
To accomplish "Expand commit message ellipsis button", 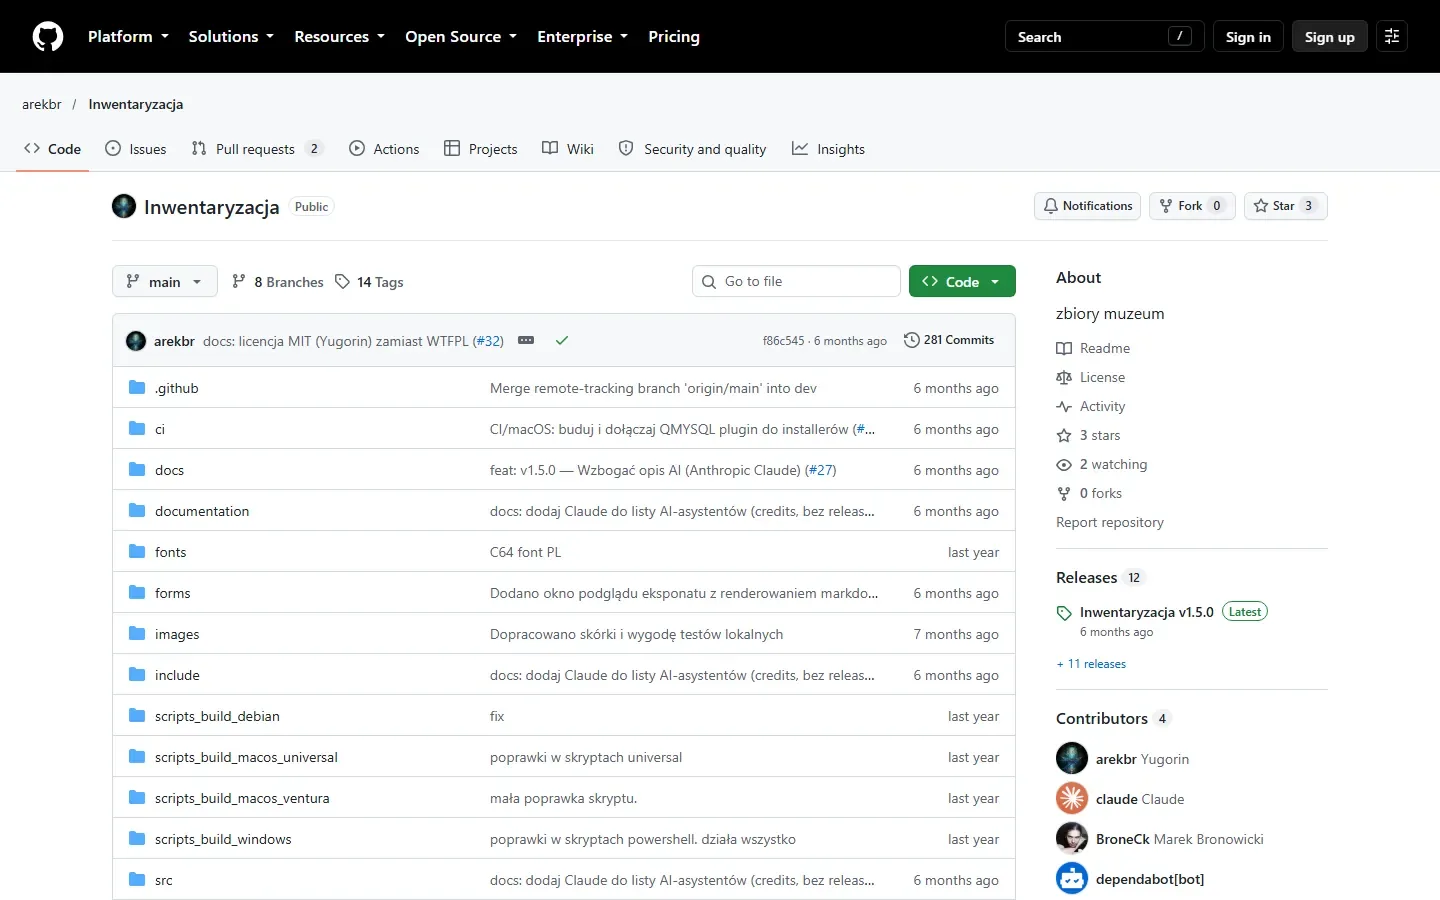I will (x=526, y=341).
